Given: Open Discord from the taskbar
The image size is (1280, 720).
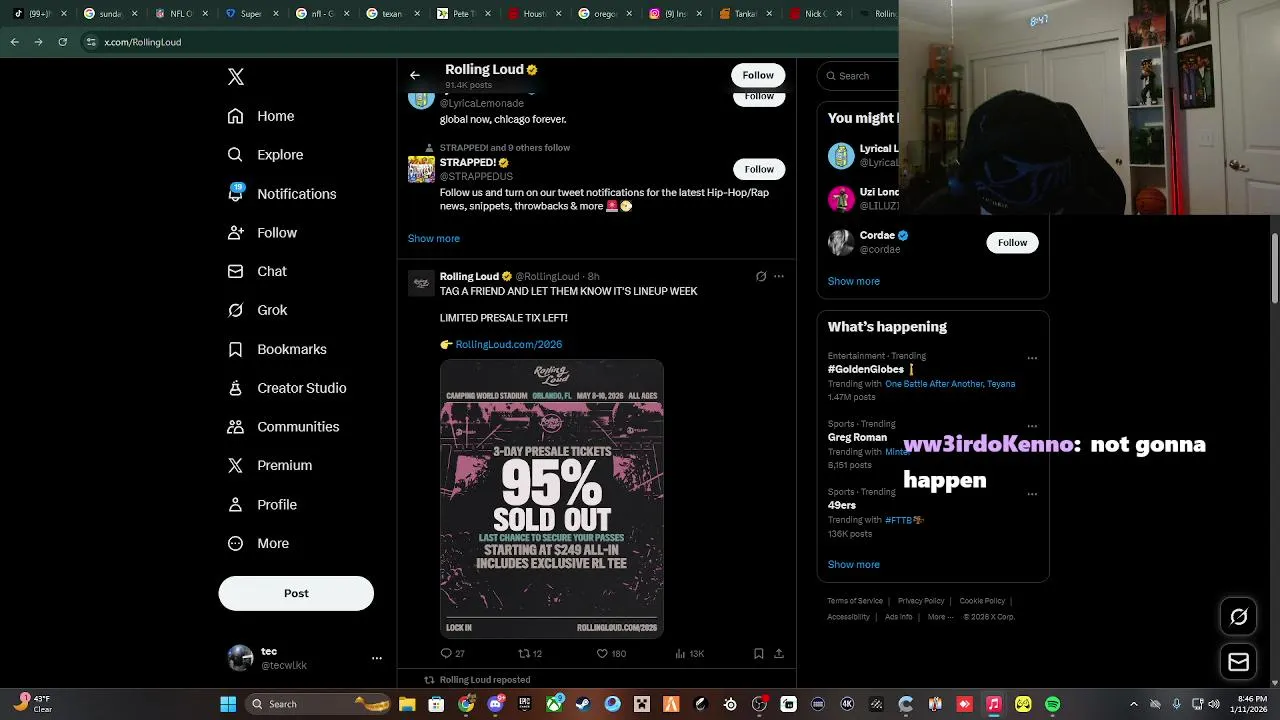Looking at the screenshot, I should (x=495, y=704).
